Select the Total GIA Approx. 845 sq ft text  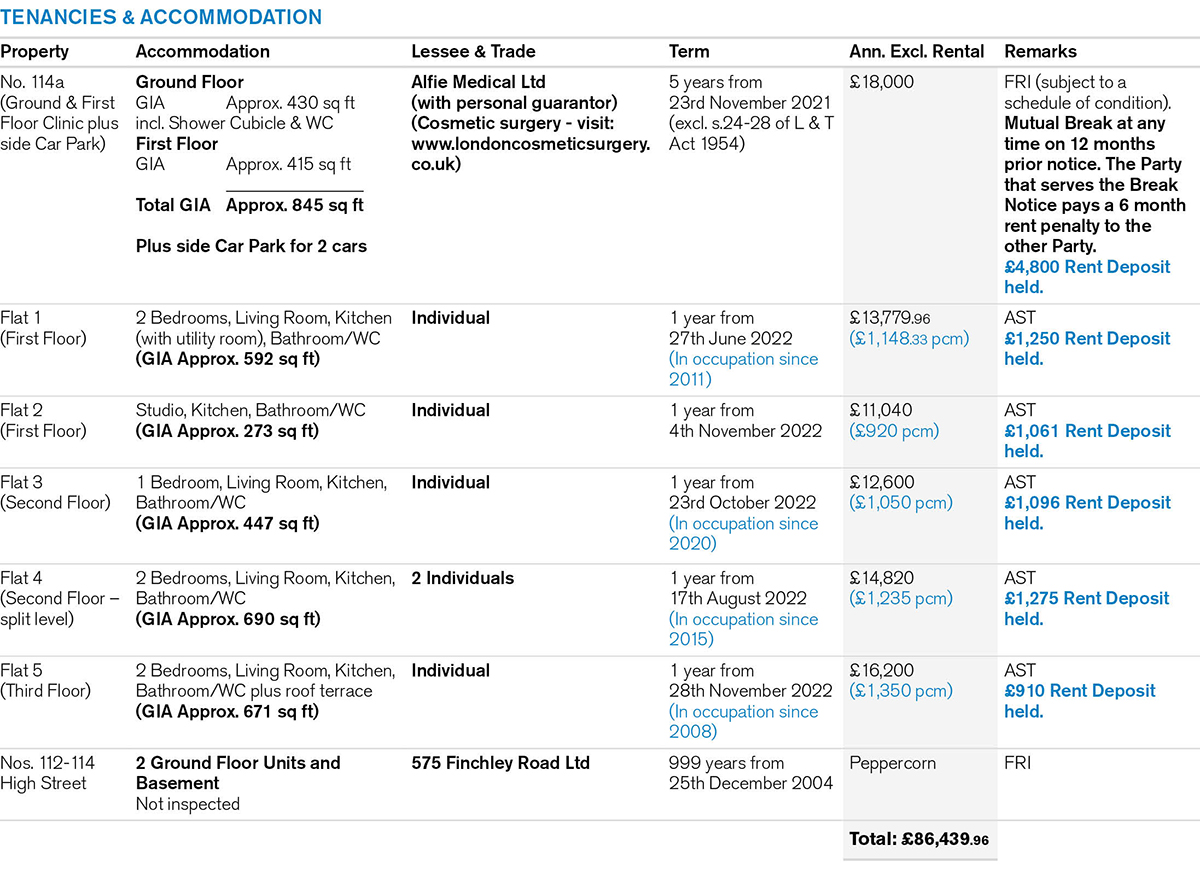[249, 205]
